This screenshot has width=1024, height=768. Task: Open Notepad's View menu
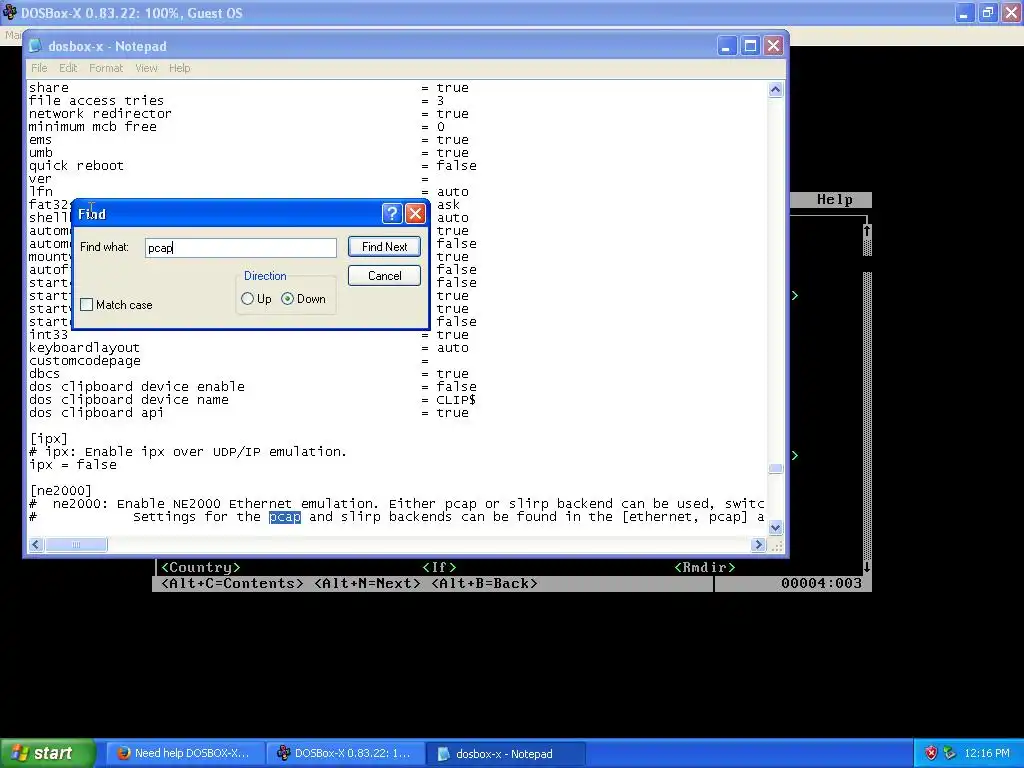(146, 68)
